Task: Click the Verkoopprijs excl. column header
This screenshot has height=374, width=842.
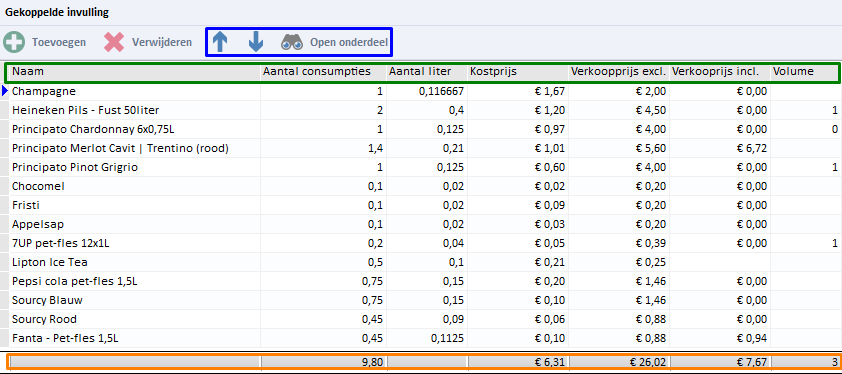Action: [619, 72]
